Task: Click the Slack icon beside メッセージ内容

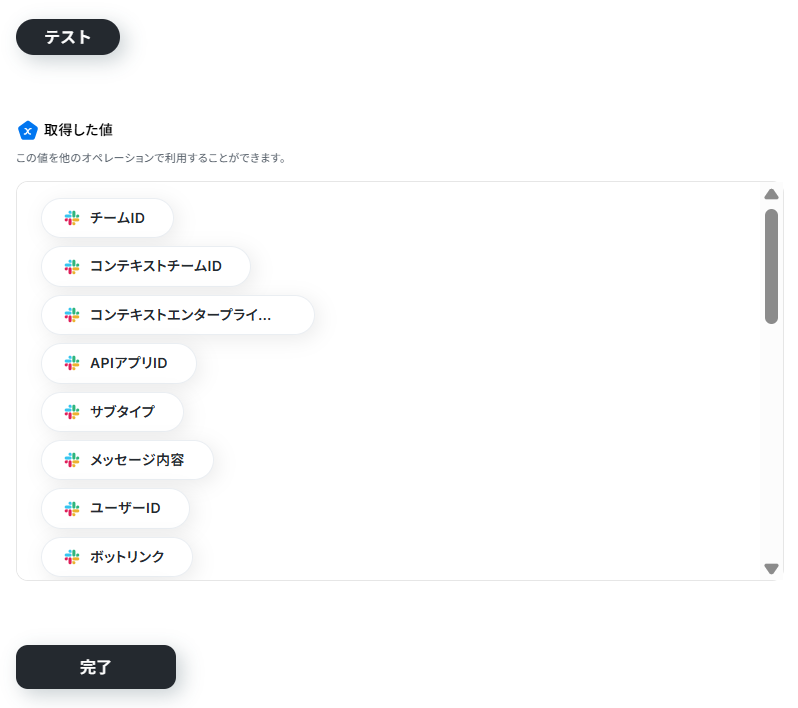Action: [x=72, y=460]
